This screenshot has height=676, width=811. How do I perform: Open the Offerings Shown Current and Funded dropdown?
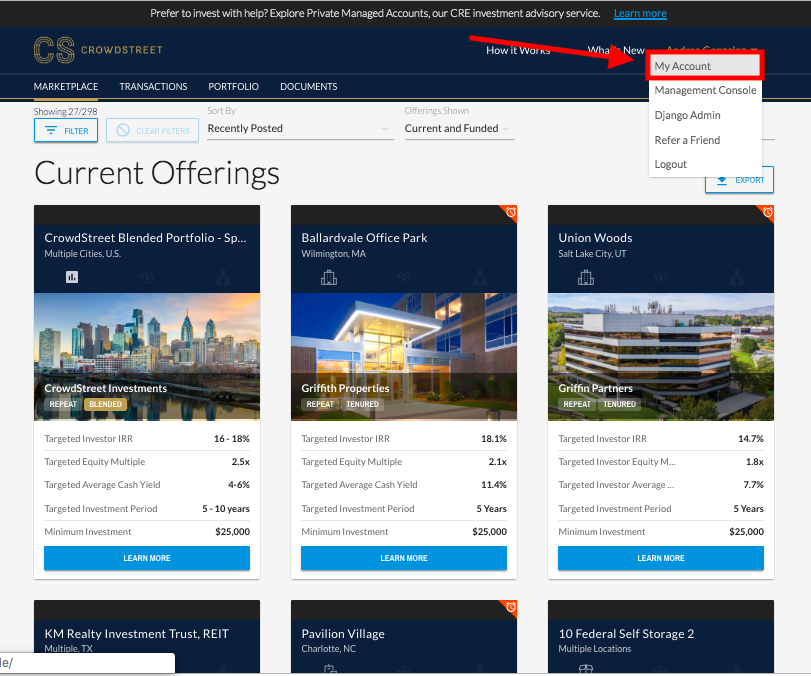click(x=459, y=128)
